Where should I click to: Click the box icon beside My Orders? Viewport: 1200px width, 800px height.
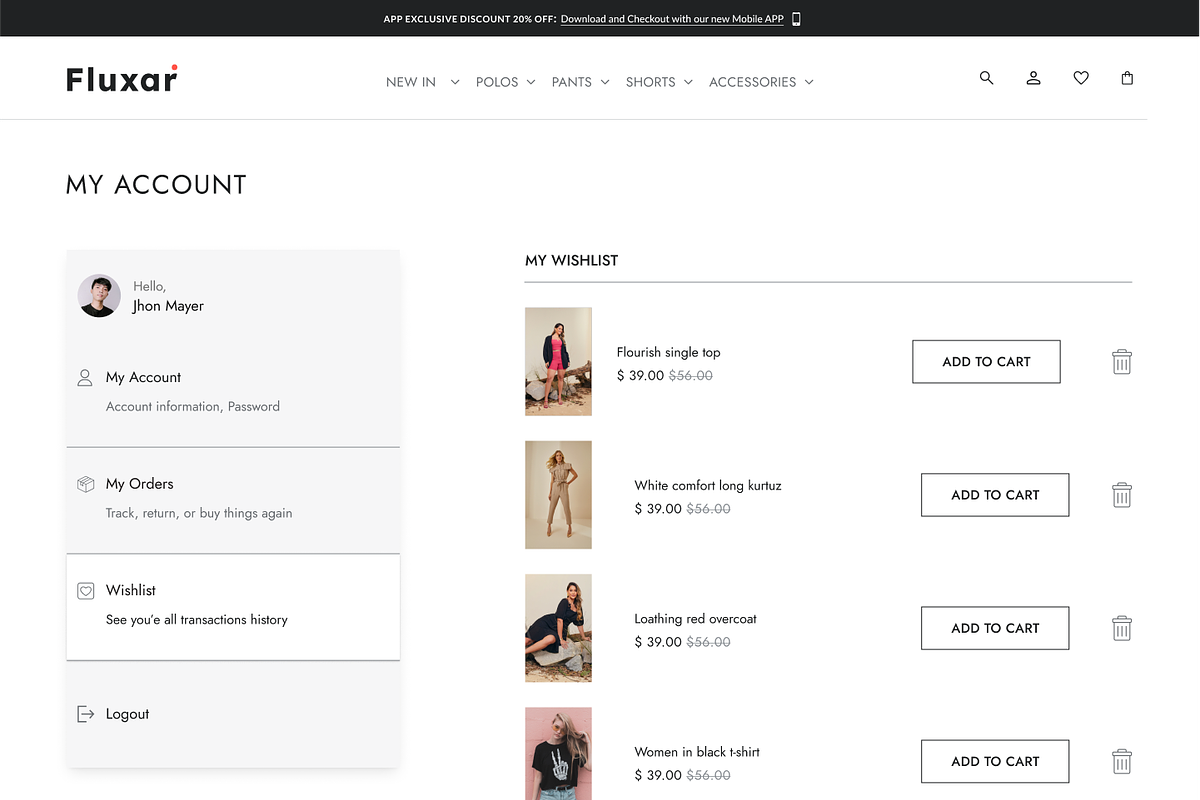(x=86, y=484)
